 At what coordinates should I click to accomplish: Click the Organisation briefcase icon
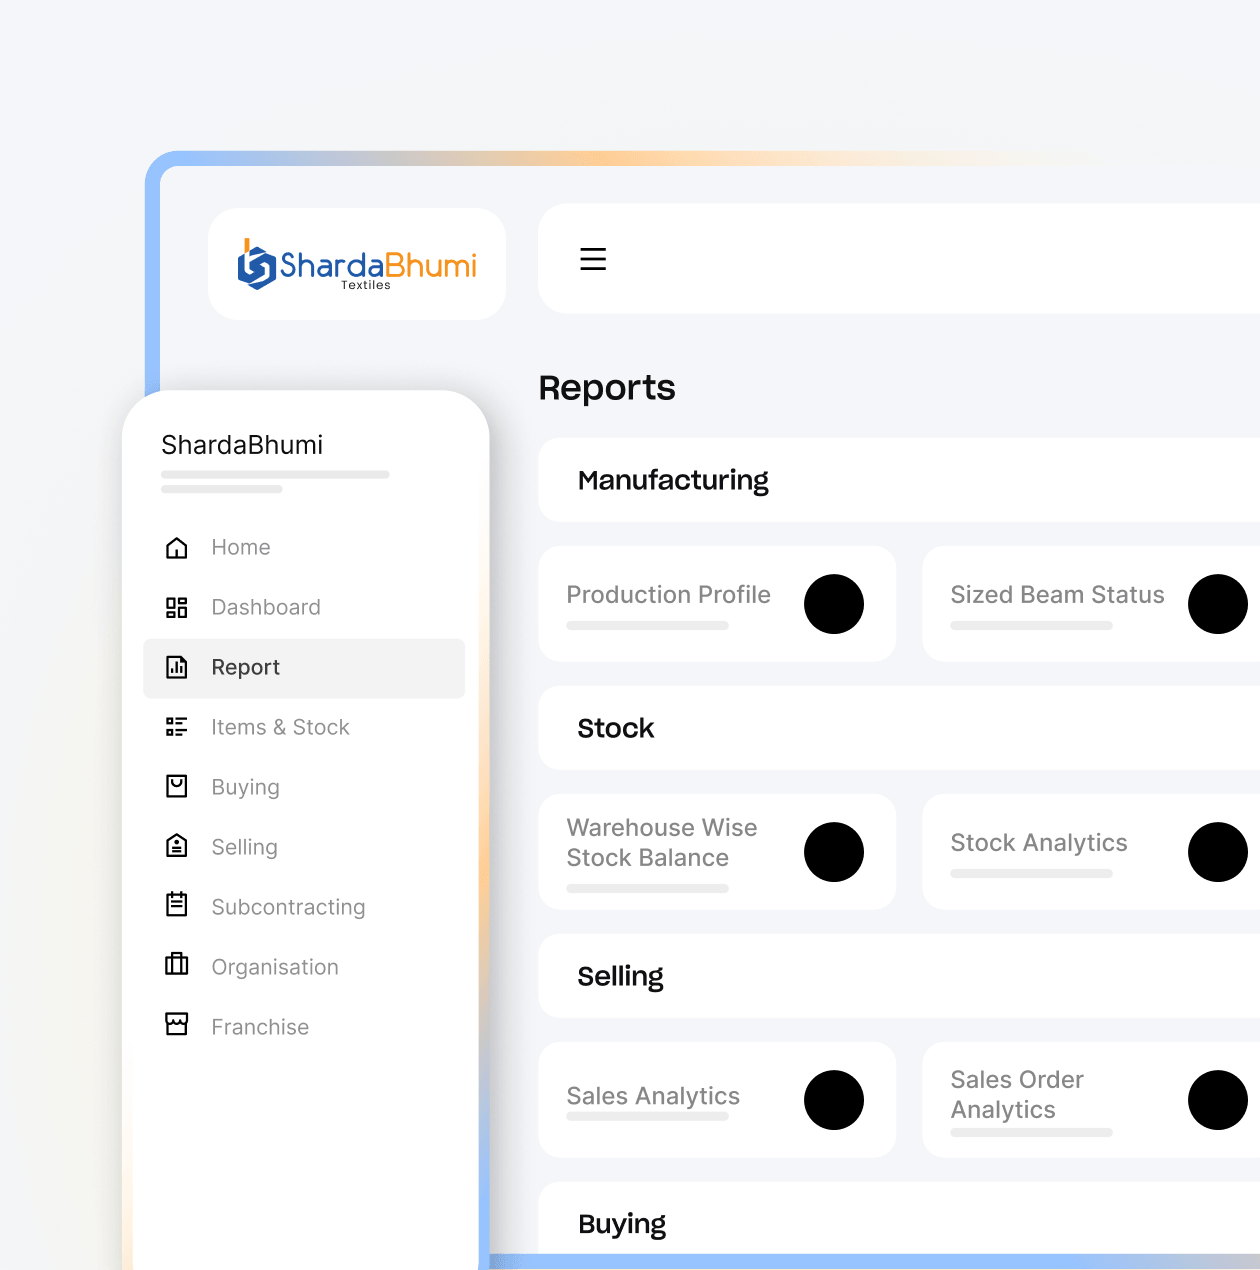coord(177,965)
